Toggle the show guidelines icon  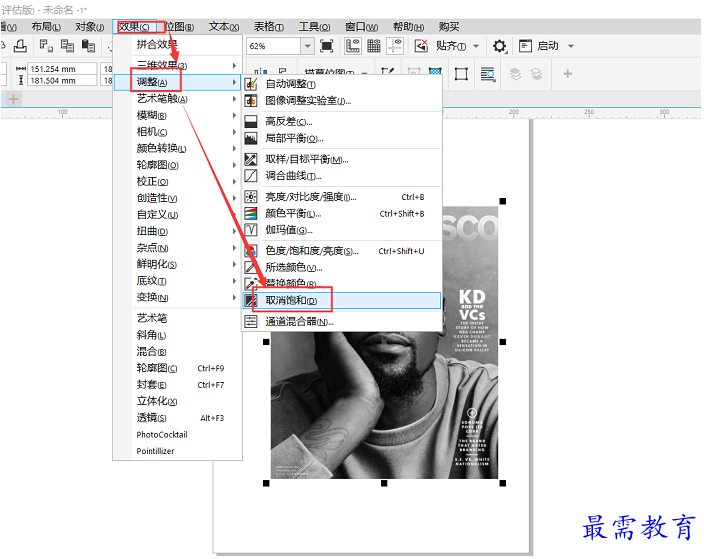point(395,46)
